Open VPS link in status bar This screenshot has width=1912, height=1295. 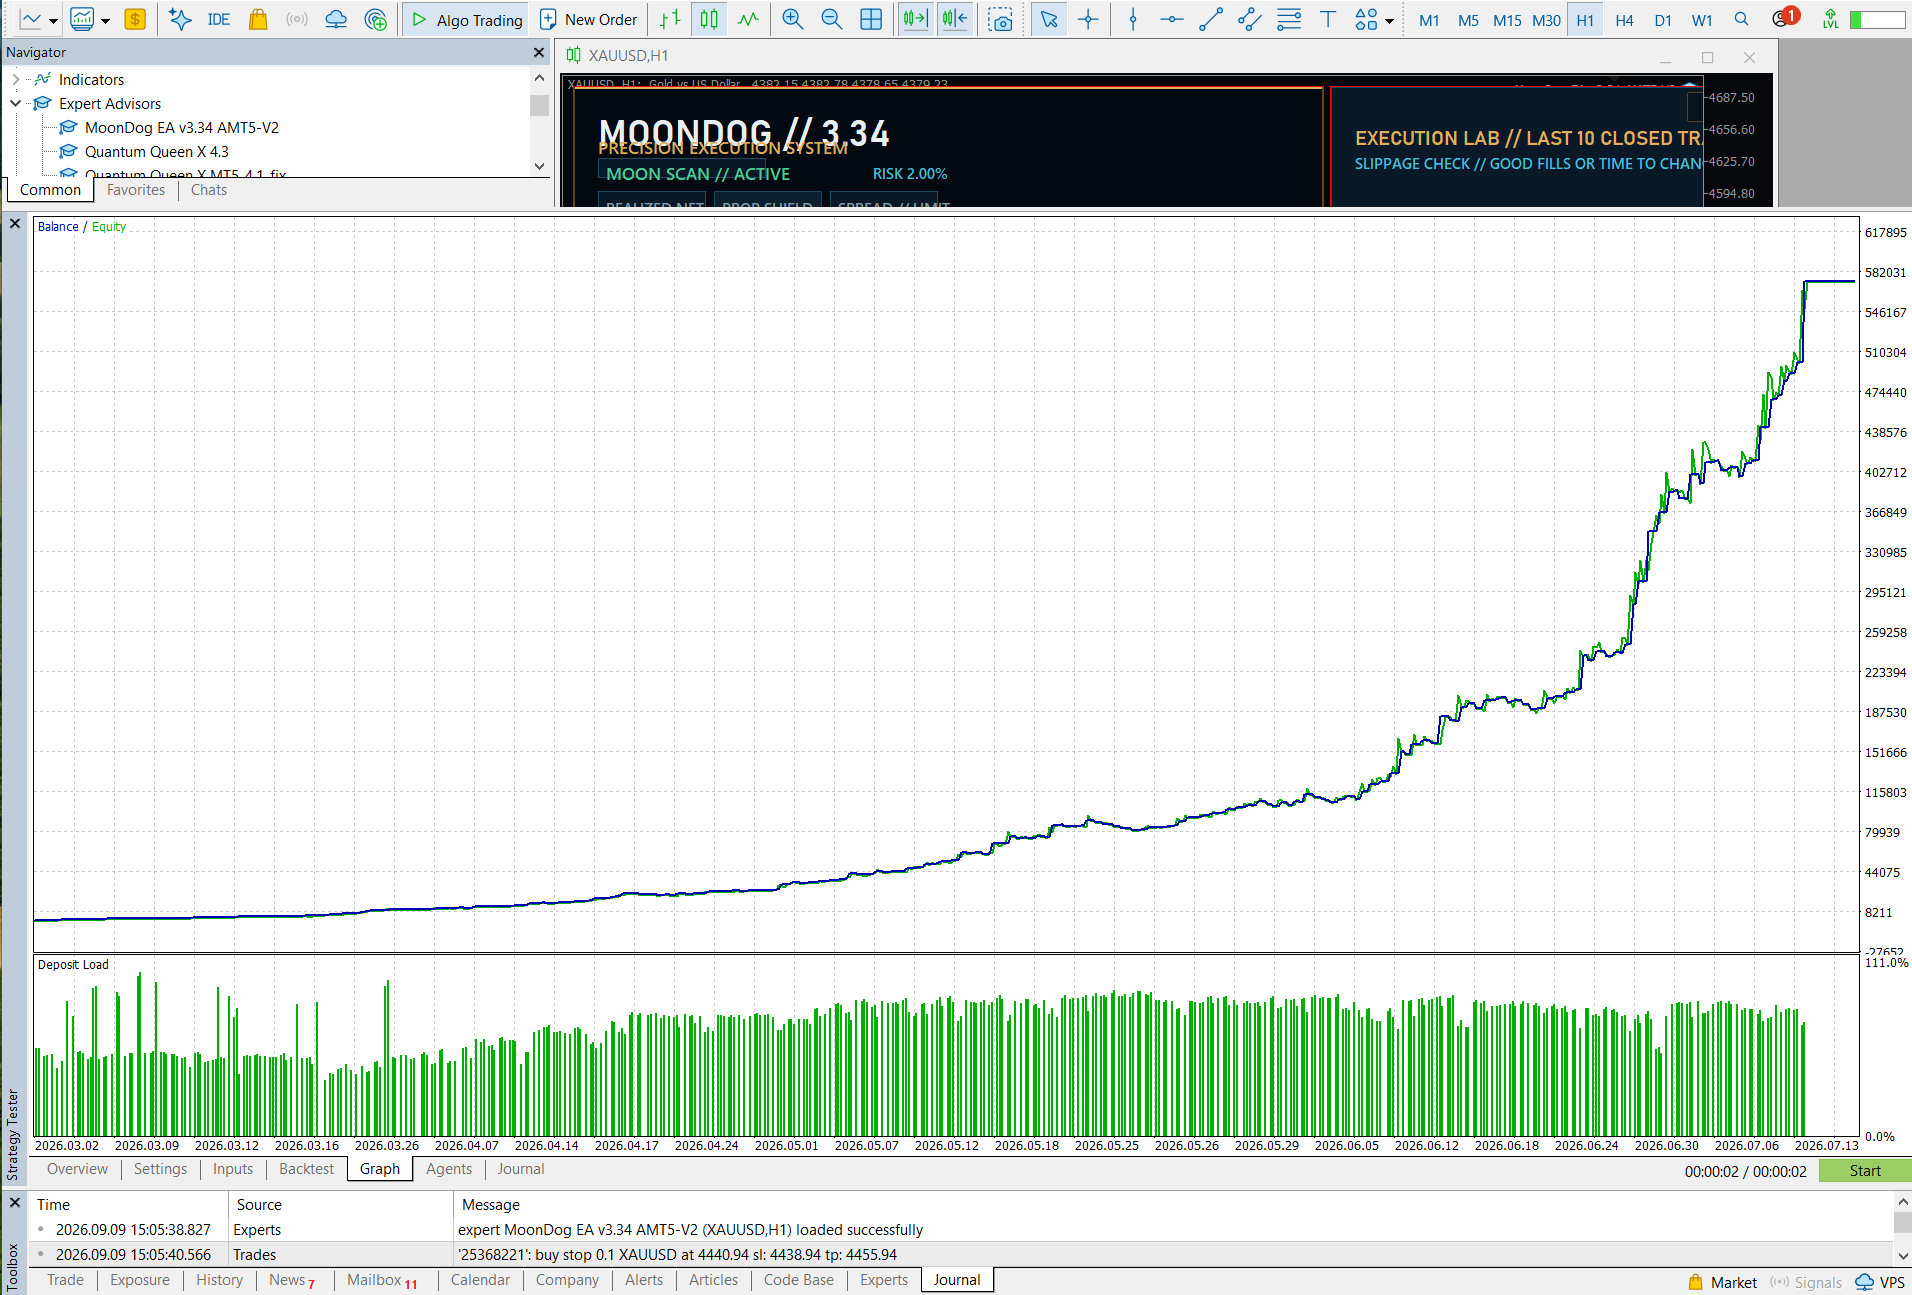(x=1880, y=1282)
